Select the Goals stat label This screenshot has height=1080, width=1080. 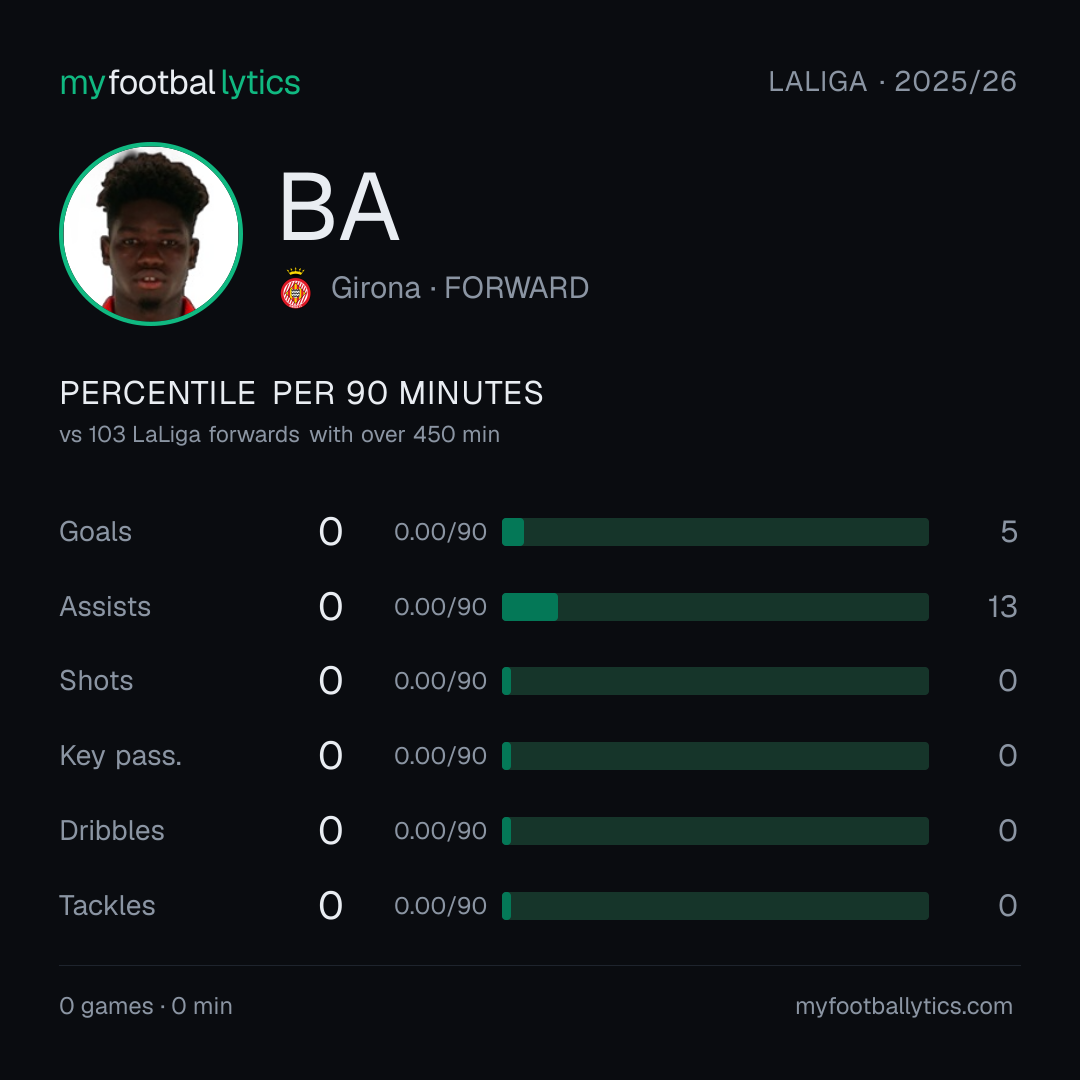(x=95, y=532)
